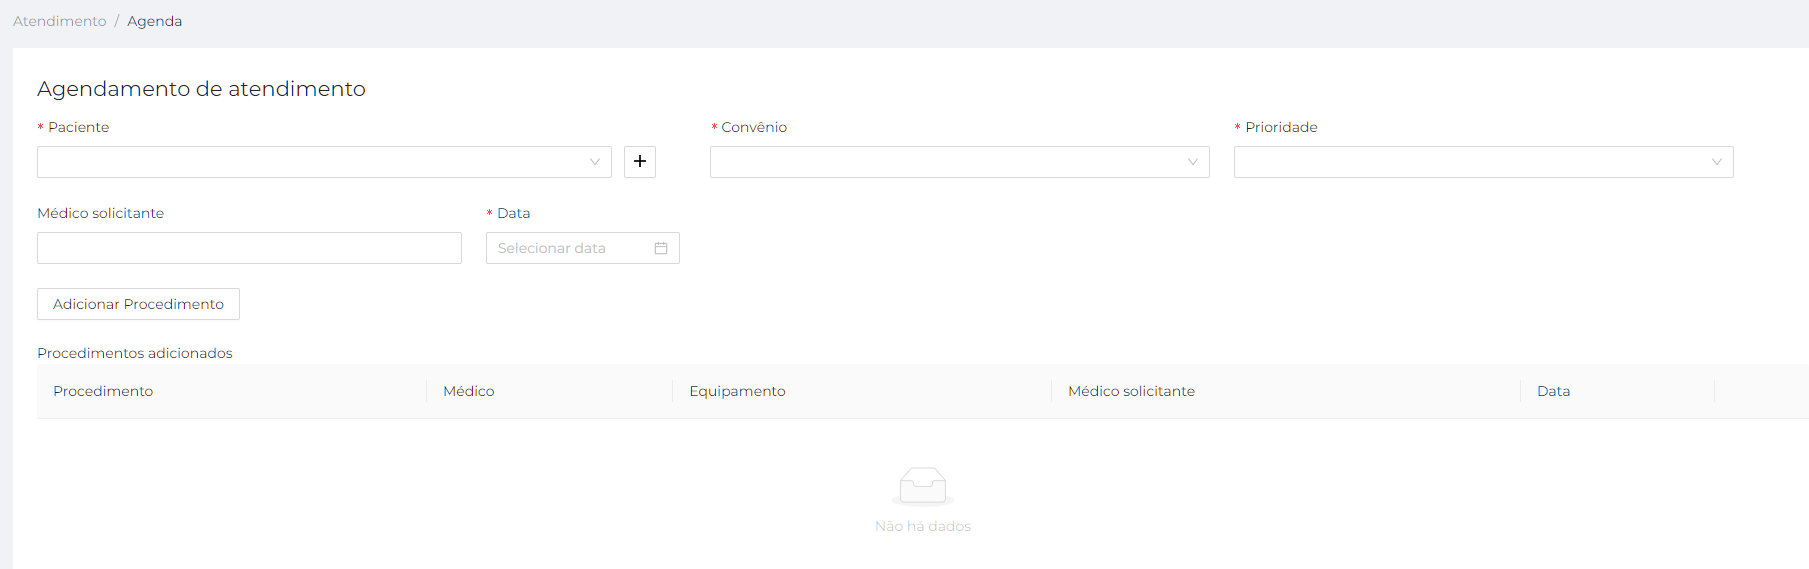The height and width of the screenshot is (569, 1809).
Task: Focus the Médico solicitante text field
Action: click(249, 248)
